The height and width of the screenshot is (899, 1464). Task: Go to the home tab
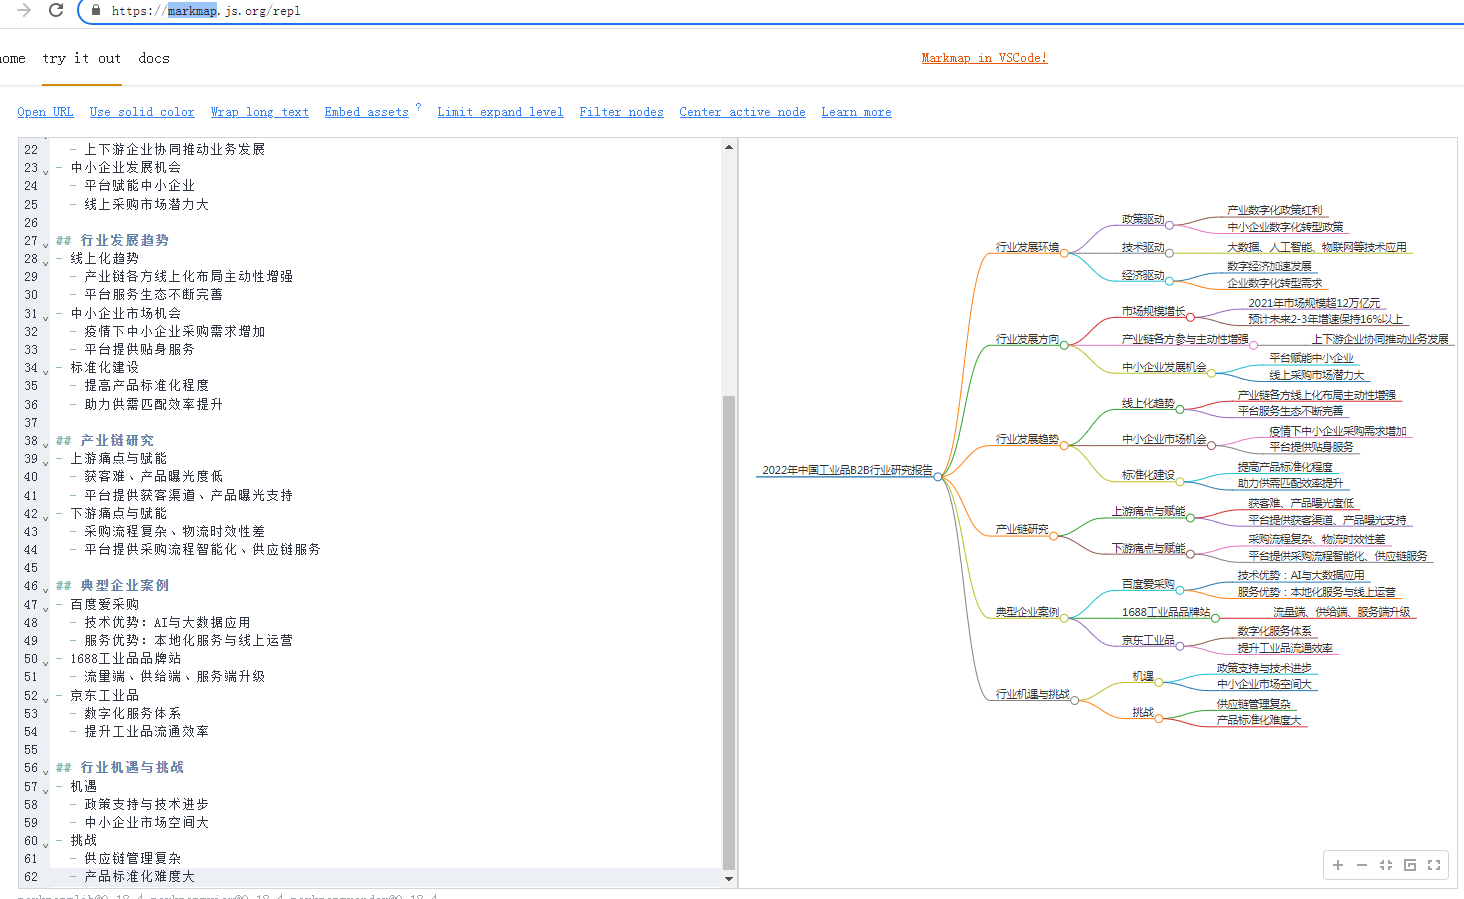(x=12, y=58)
